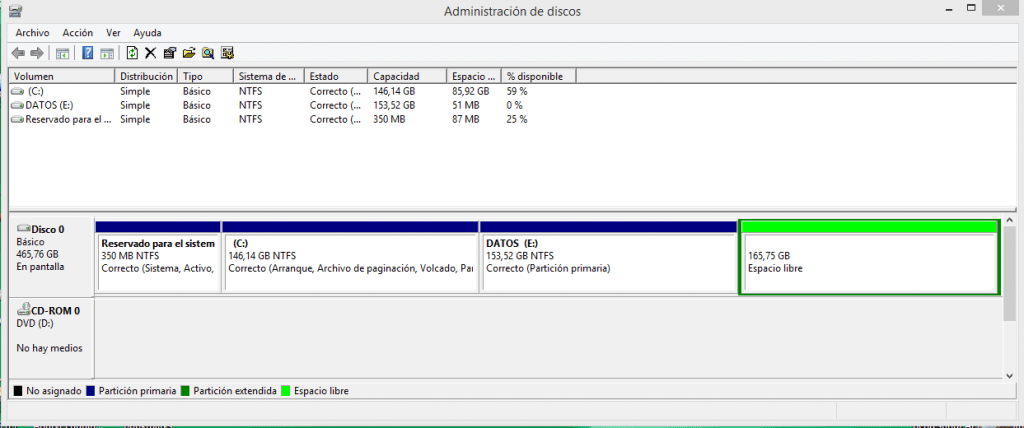Open the Ver menu
Screen dimensions: 1024x428
[113, 33]
